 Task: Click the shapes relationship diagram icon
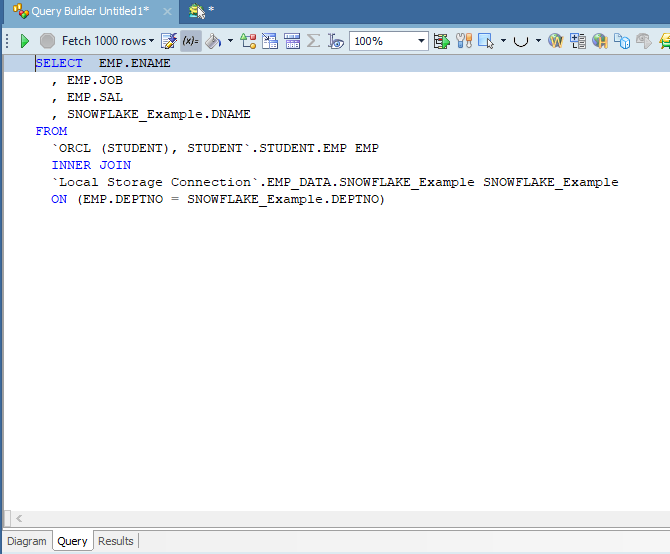[x=248, y=41]
